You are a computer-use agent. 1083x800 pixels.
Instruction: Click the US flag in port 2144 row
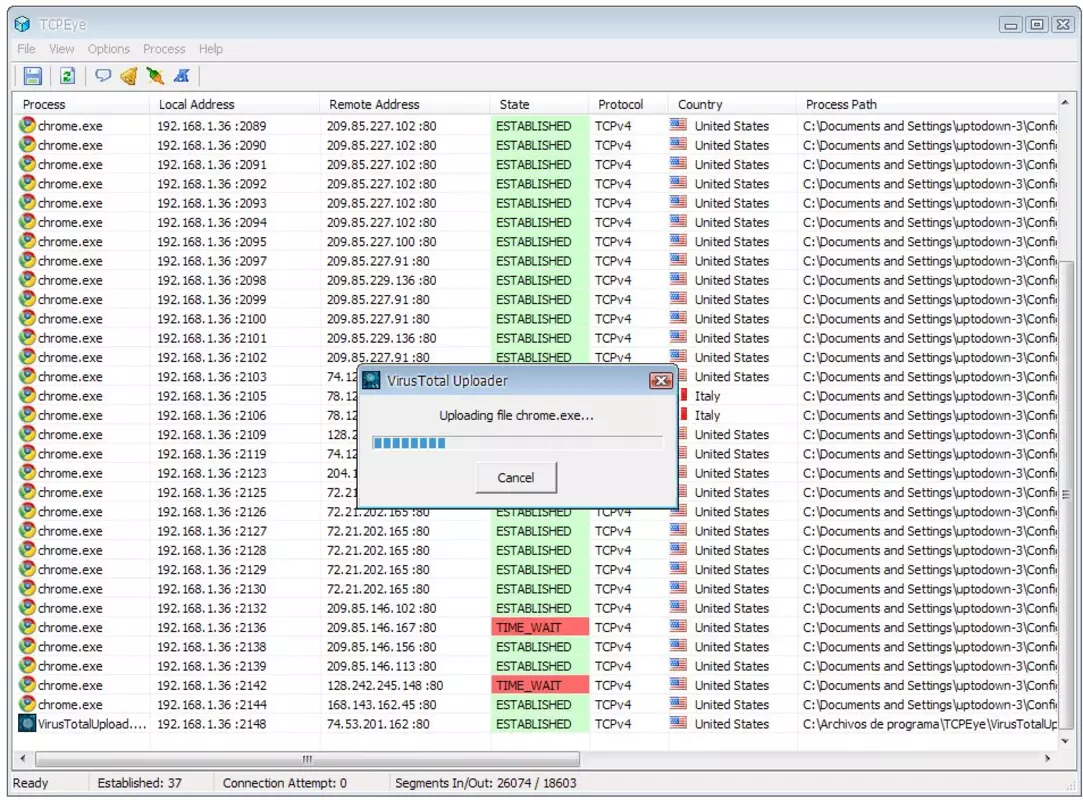(x=678, y=703)
